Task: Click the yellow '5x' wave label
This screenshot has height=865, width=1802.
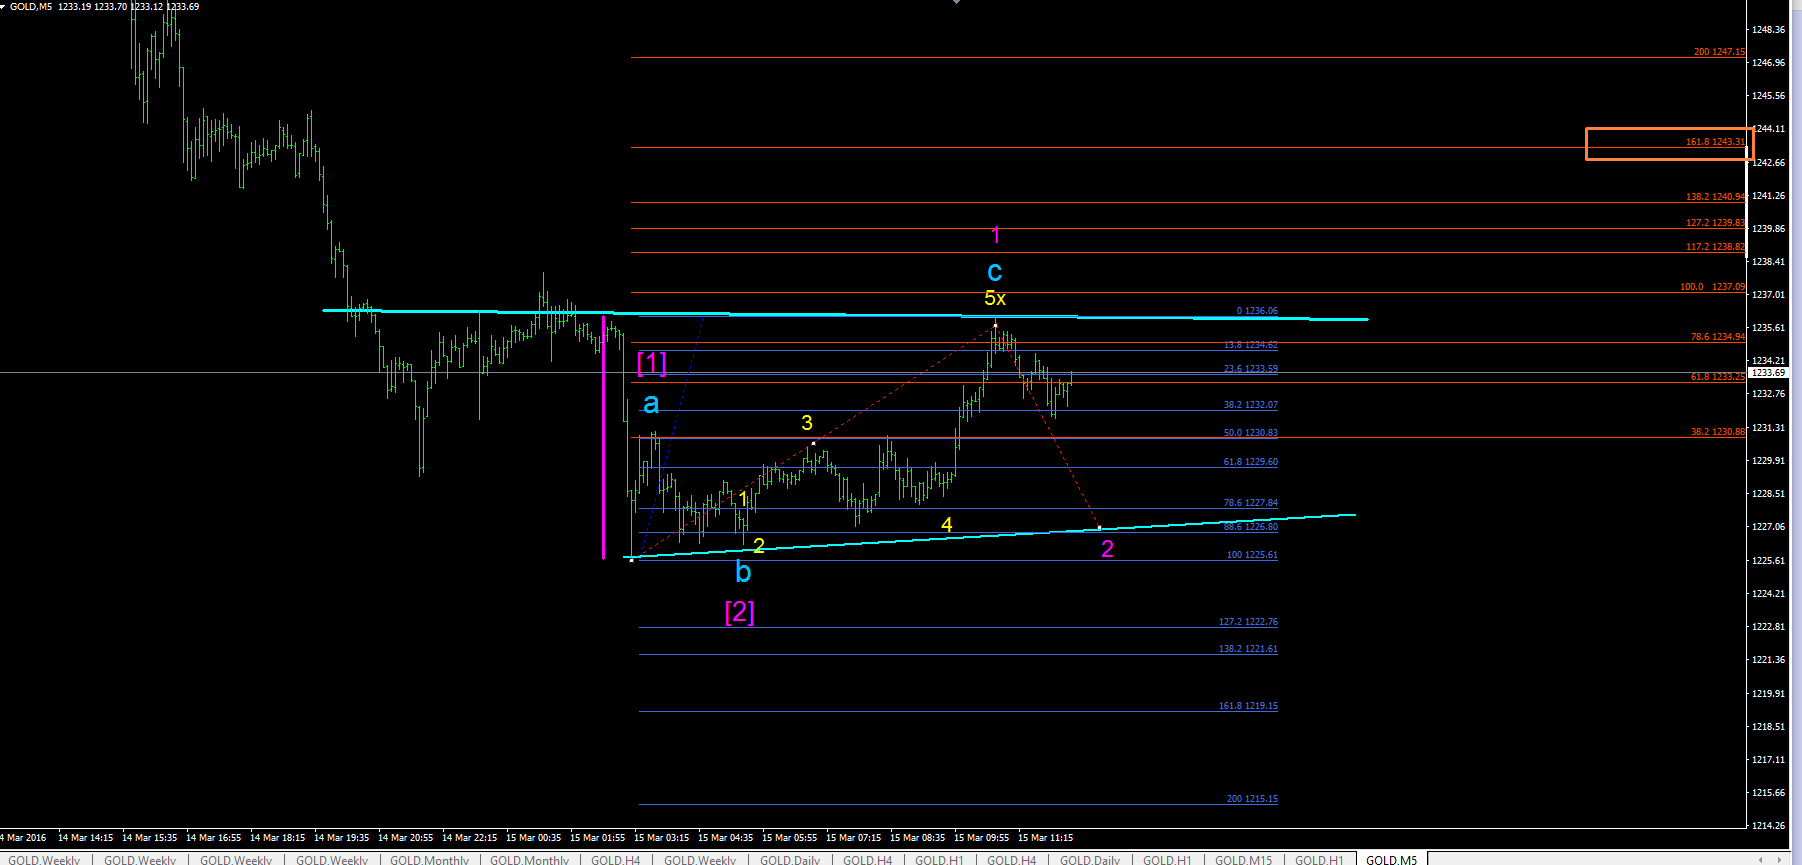Action: click(995, 298)
